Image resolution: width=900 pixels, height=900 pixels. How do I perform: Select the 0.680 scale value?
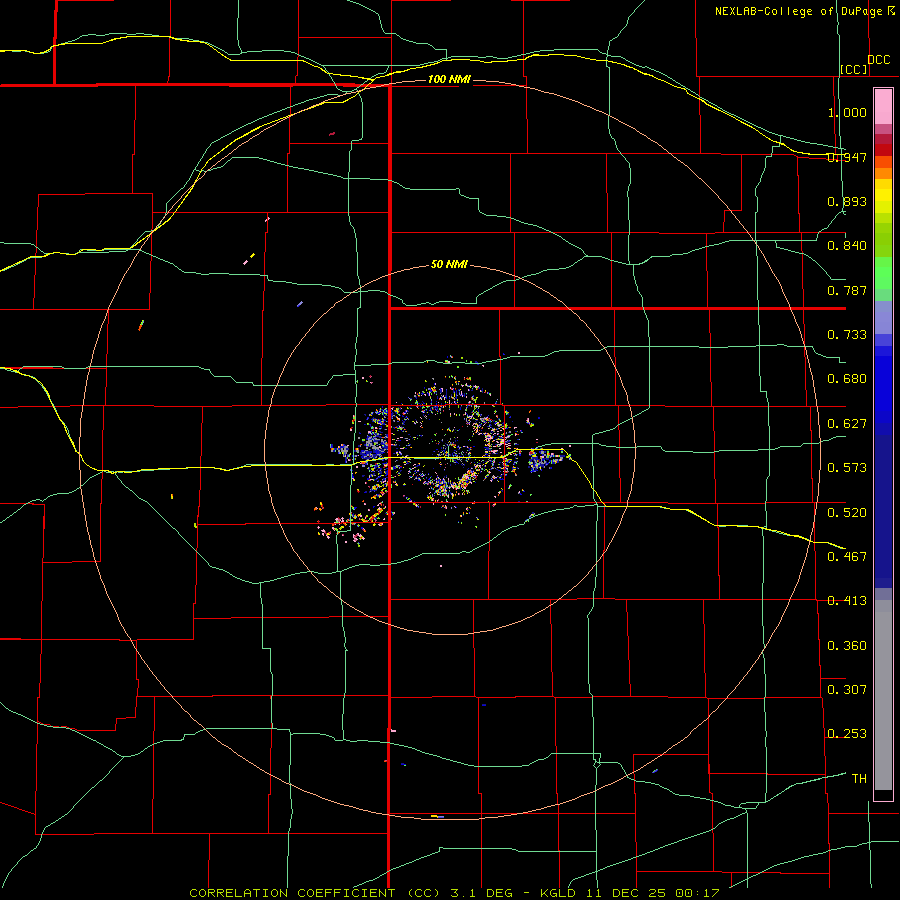847,379
